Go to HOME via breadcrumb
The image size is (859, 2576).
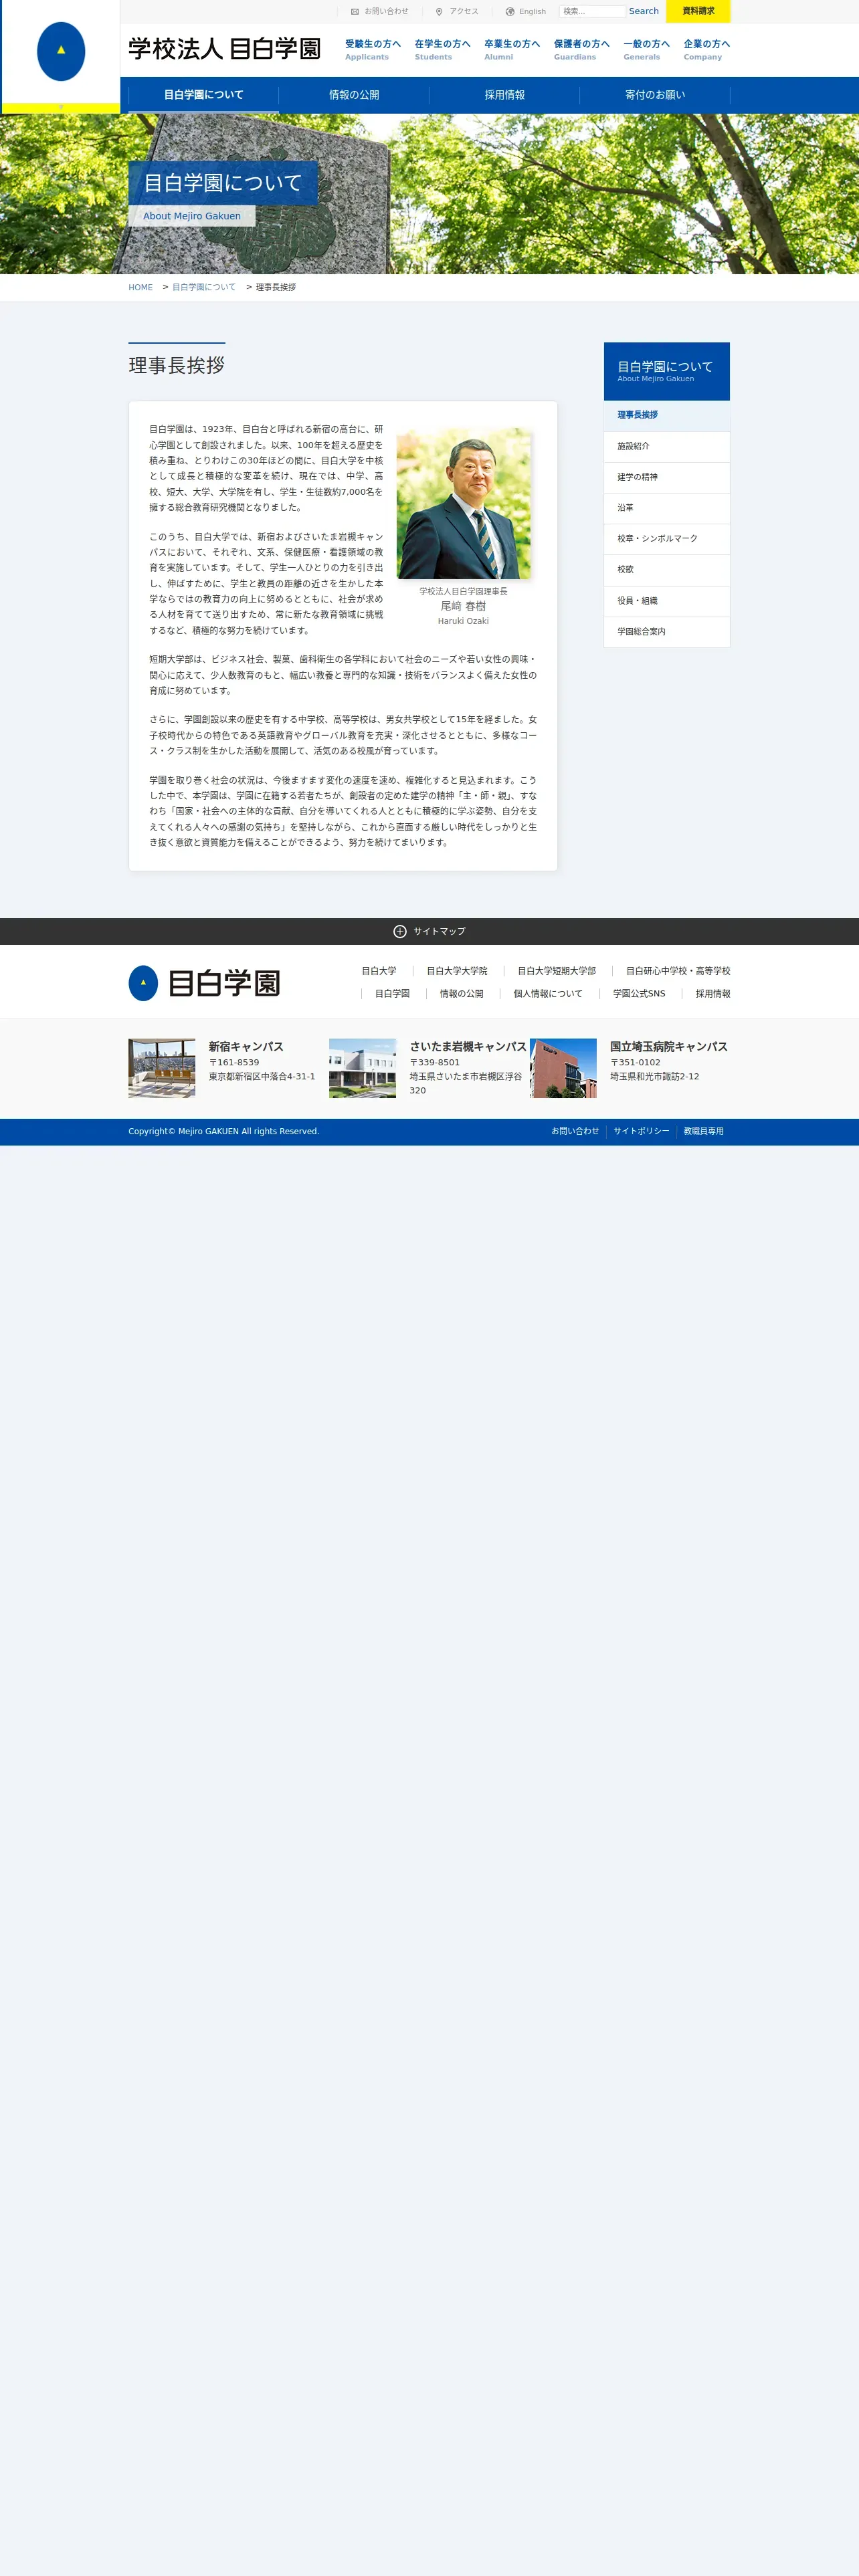(x=140, y=287)
